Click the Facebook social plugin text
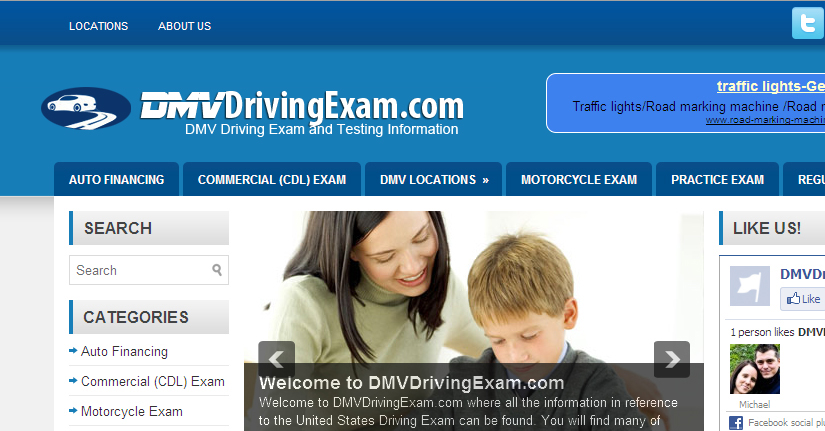Image resolution: width=825 pixels, height=431 pixels. [x=786, y=423]
